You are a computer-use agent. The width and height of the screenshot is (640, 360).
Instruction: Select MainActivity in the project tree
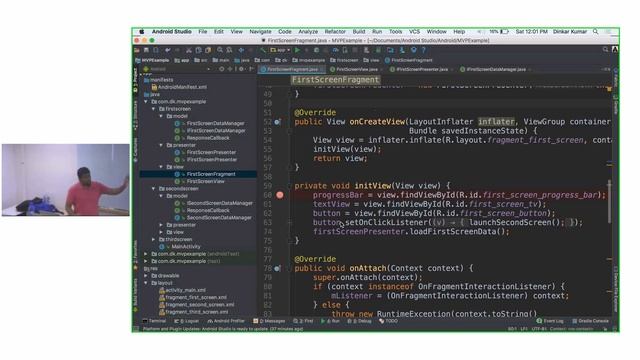(x=181, y=247)
